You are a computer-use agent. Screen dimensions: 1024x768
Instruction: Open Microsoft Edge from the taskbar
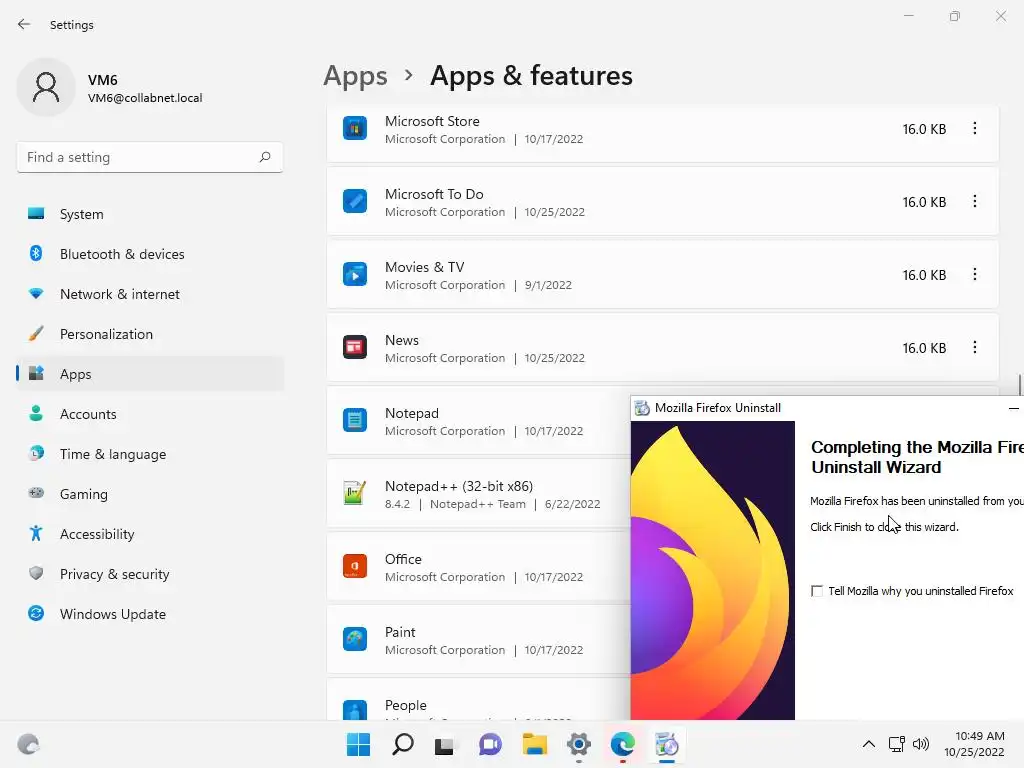tap(622, 744)
